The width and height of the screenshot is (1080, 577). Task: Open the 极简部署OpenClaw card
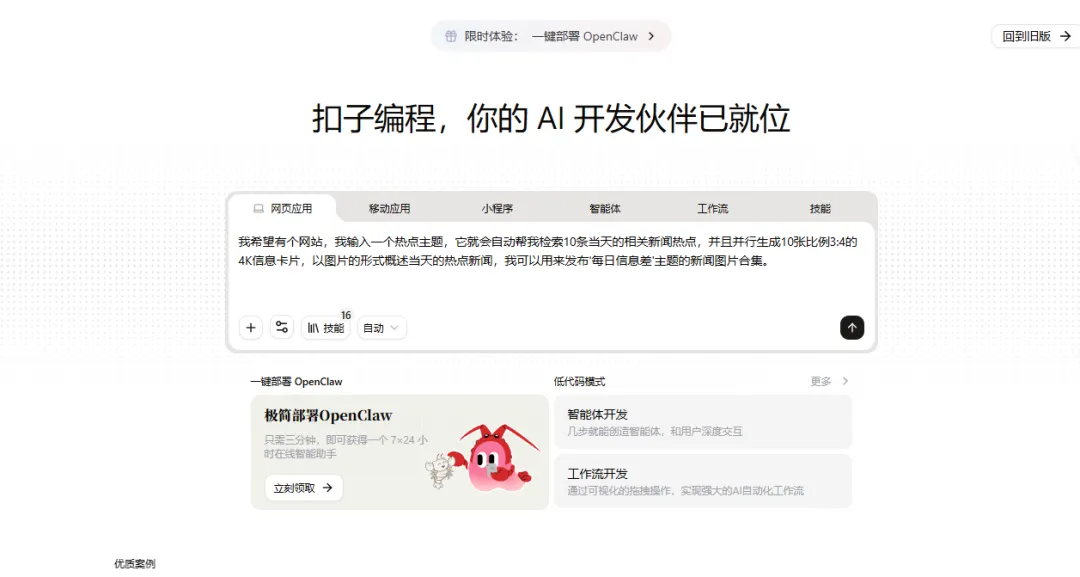coord(399,452)
